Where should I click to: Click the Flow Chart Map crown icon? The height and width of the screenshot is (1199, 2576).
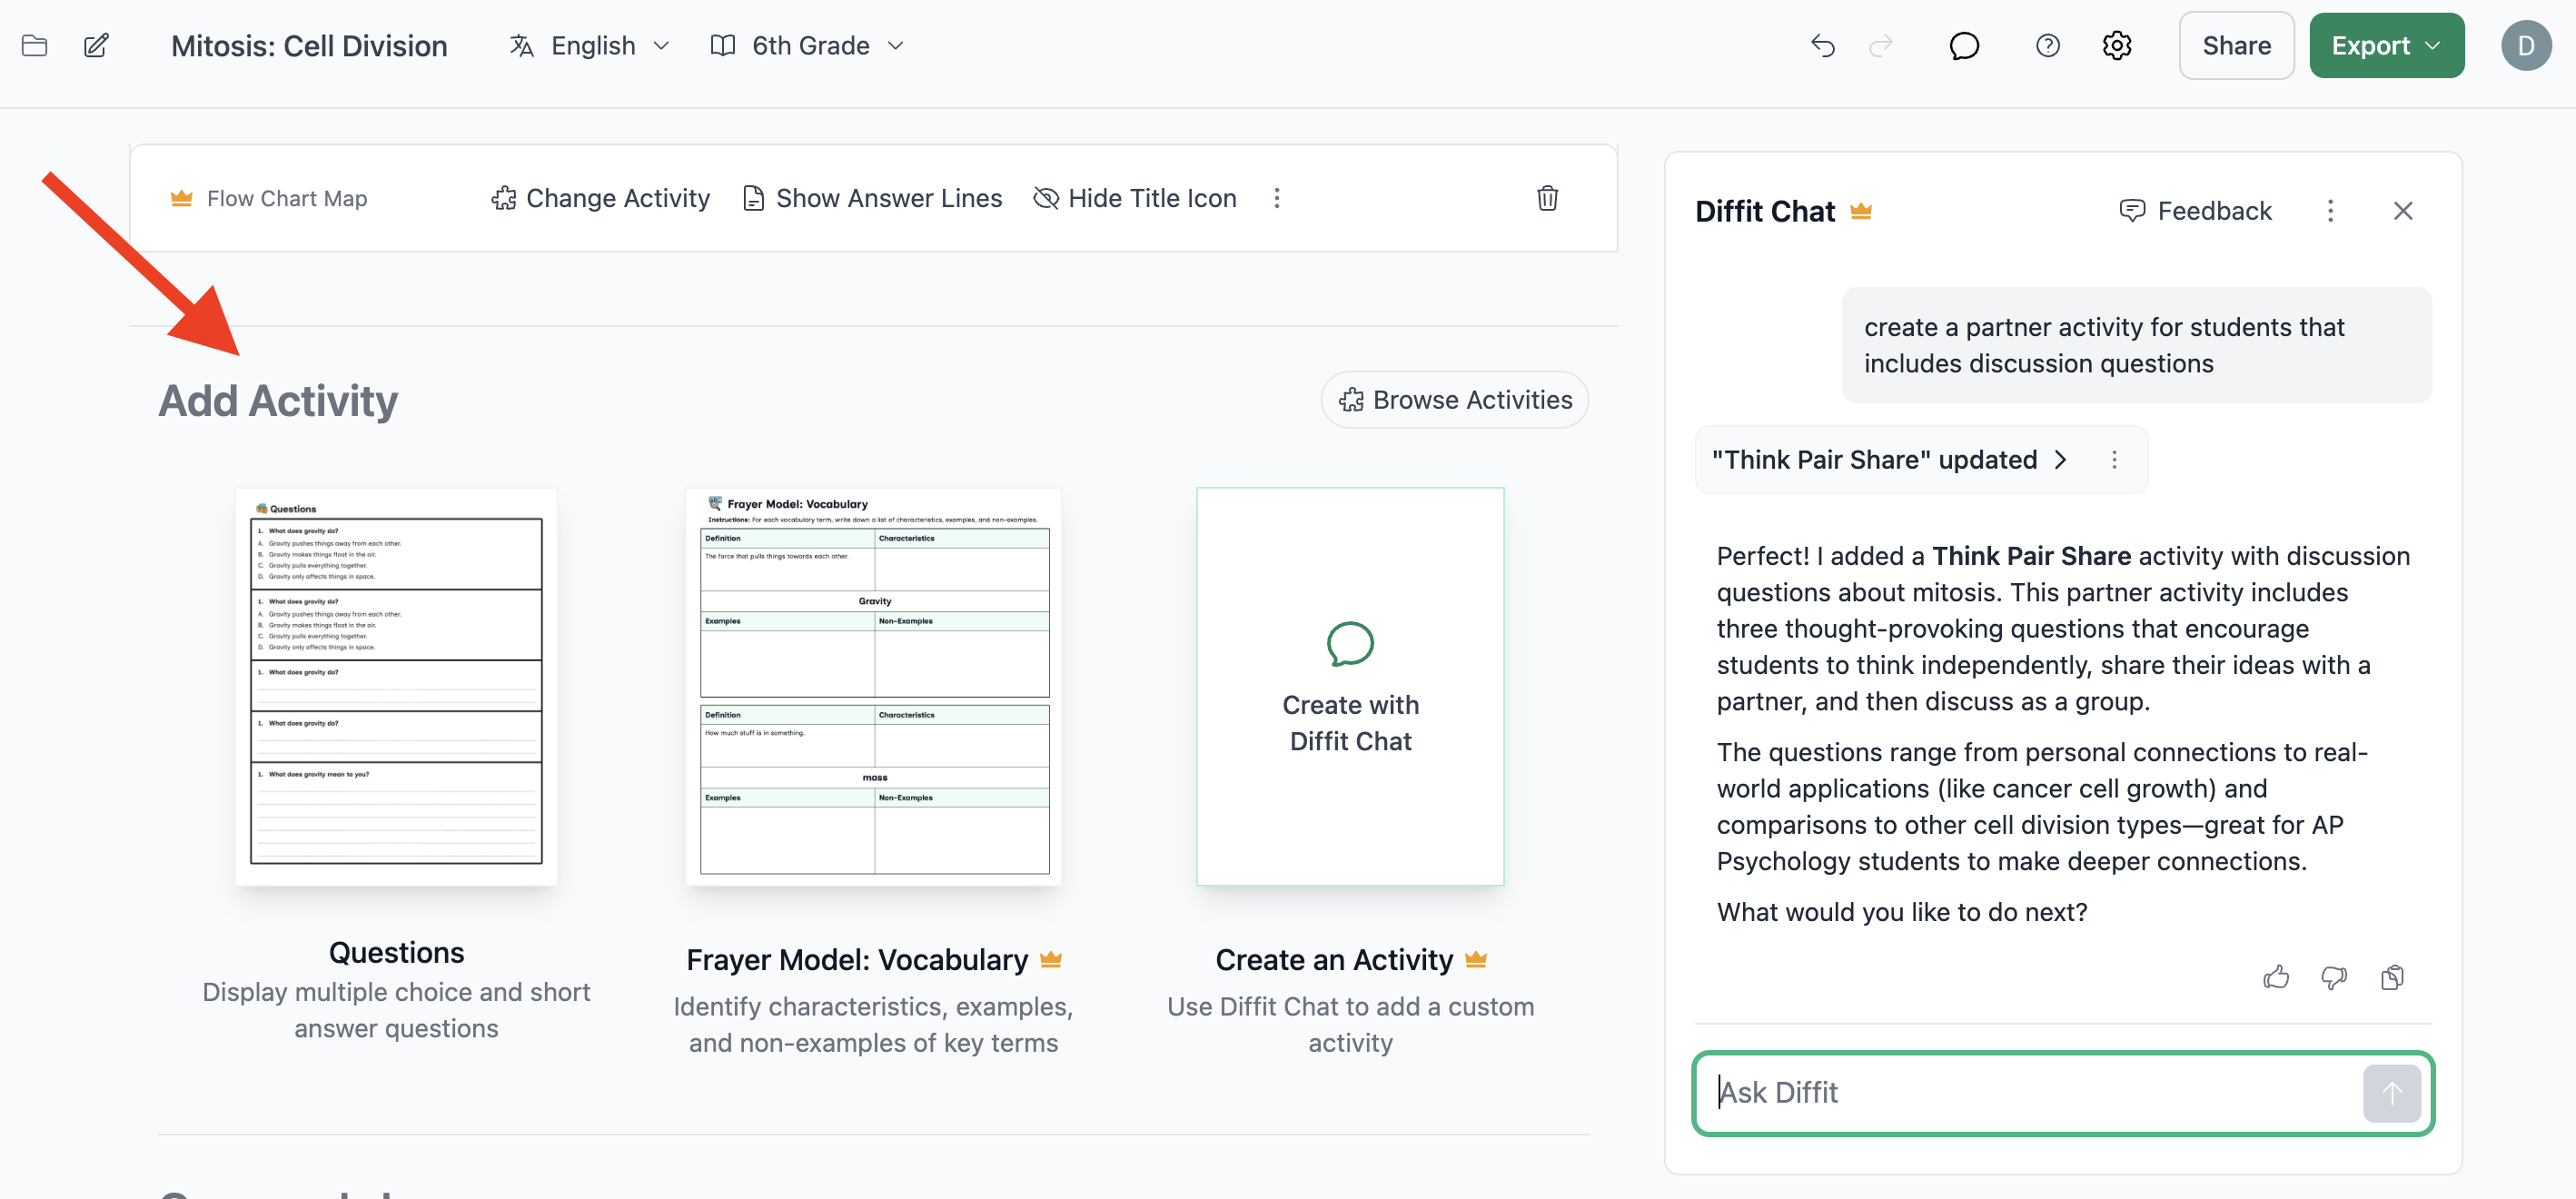[x=181, y=198]
